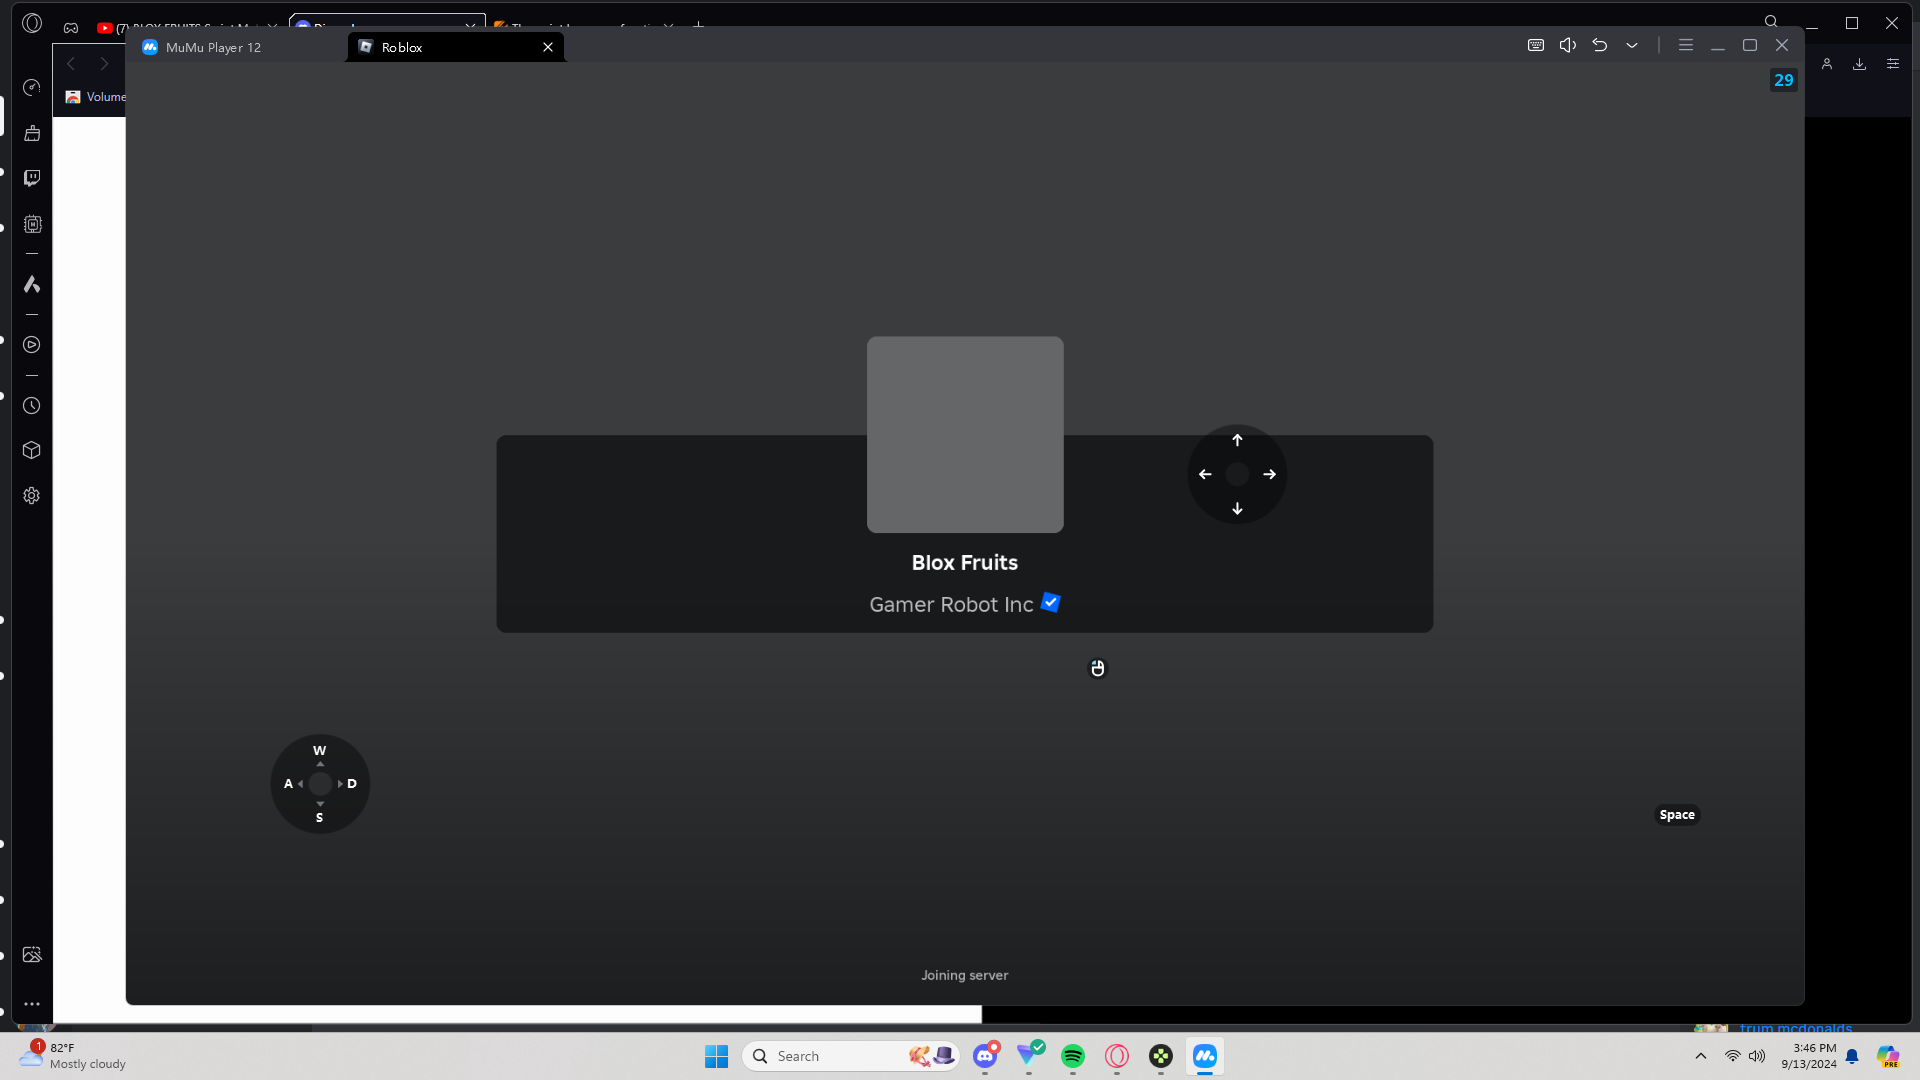Open History clock icon in Opera sidebar
This screenshot has width=1920, height=1080.
click(32, 406)
